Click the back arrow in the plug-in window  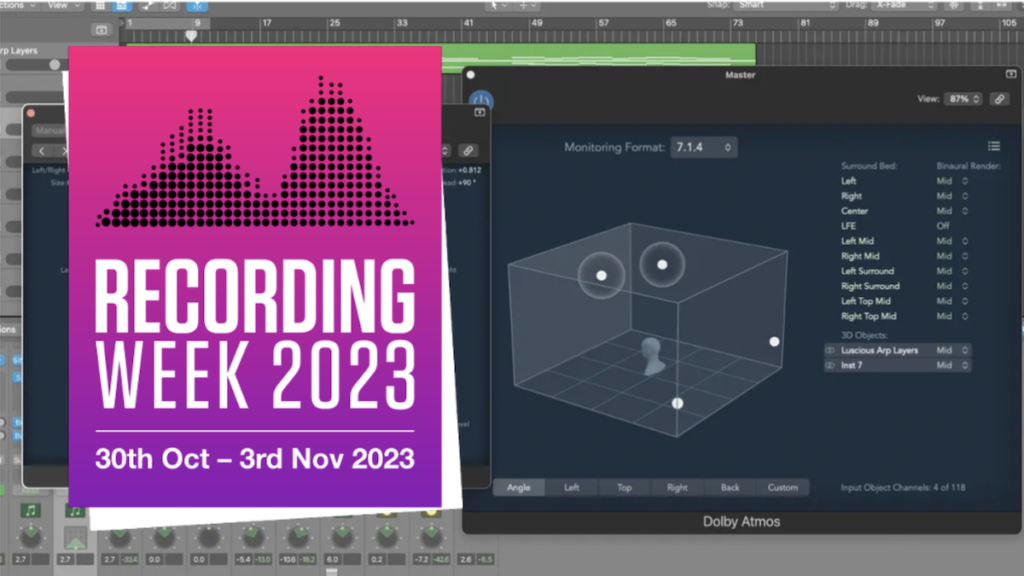(42, 151)
